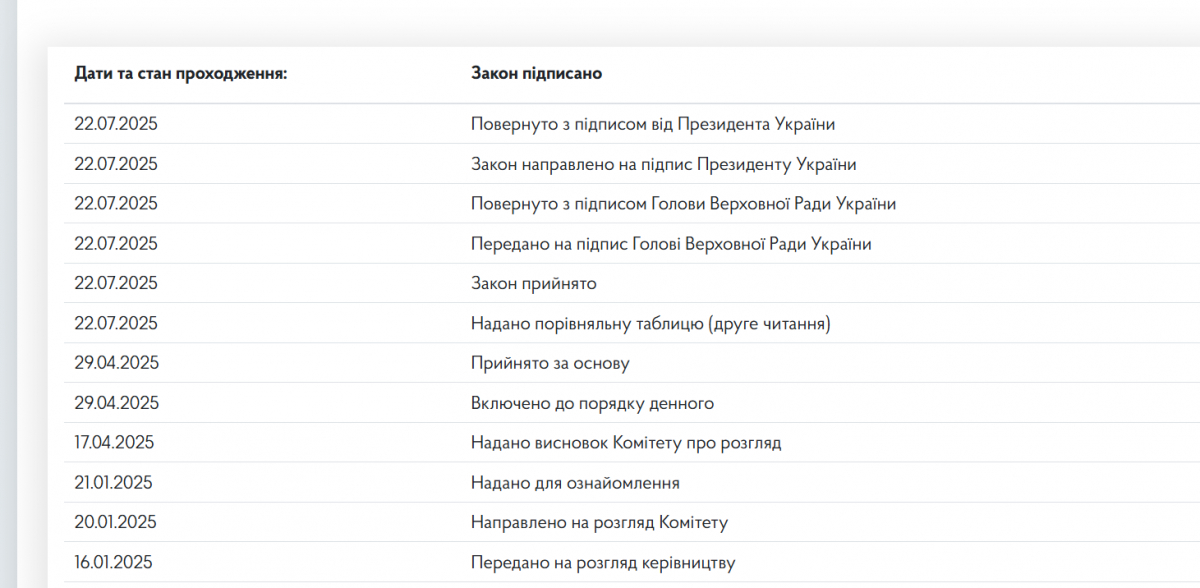
Task: Select the date 21.01.2025
Action: pos(113,483)
